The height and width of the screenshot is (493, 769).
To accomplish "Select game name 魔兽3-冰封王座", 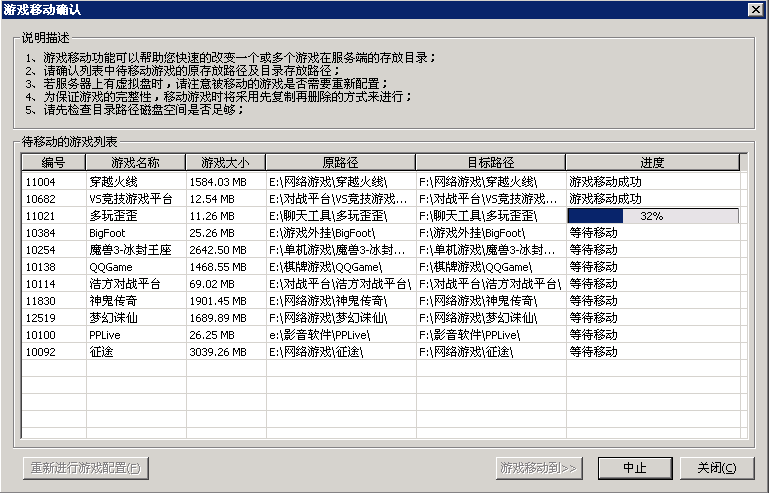I will [130, 250].
